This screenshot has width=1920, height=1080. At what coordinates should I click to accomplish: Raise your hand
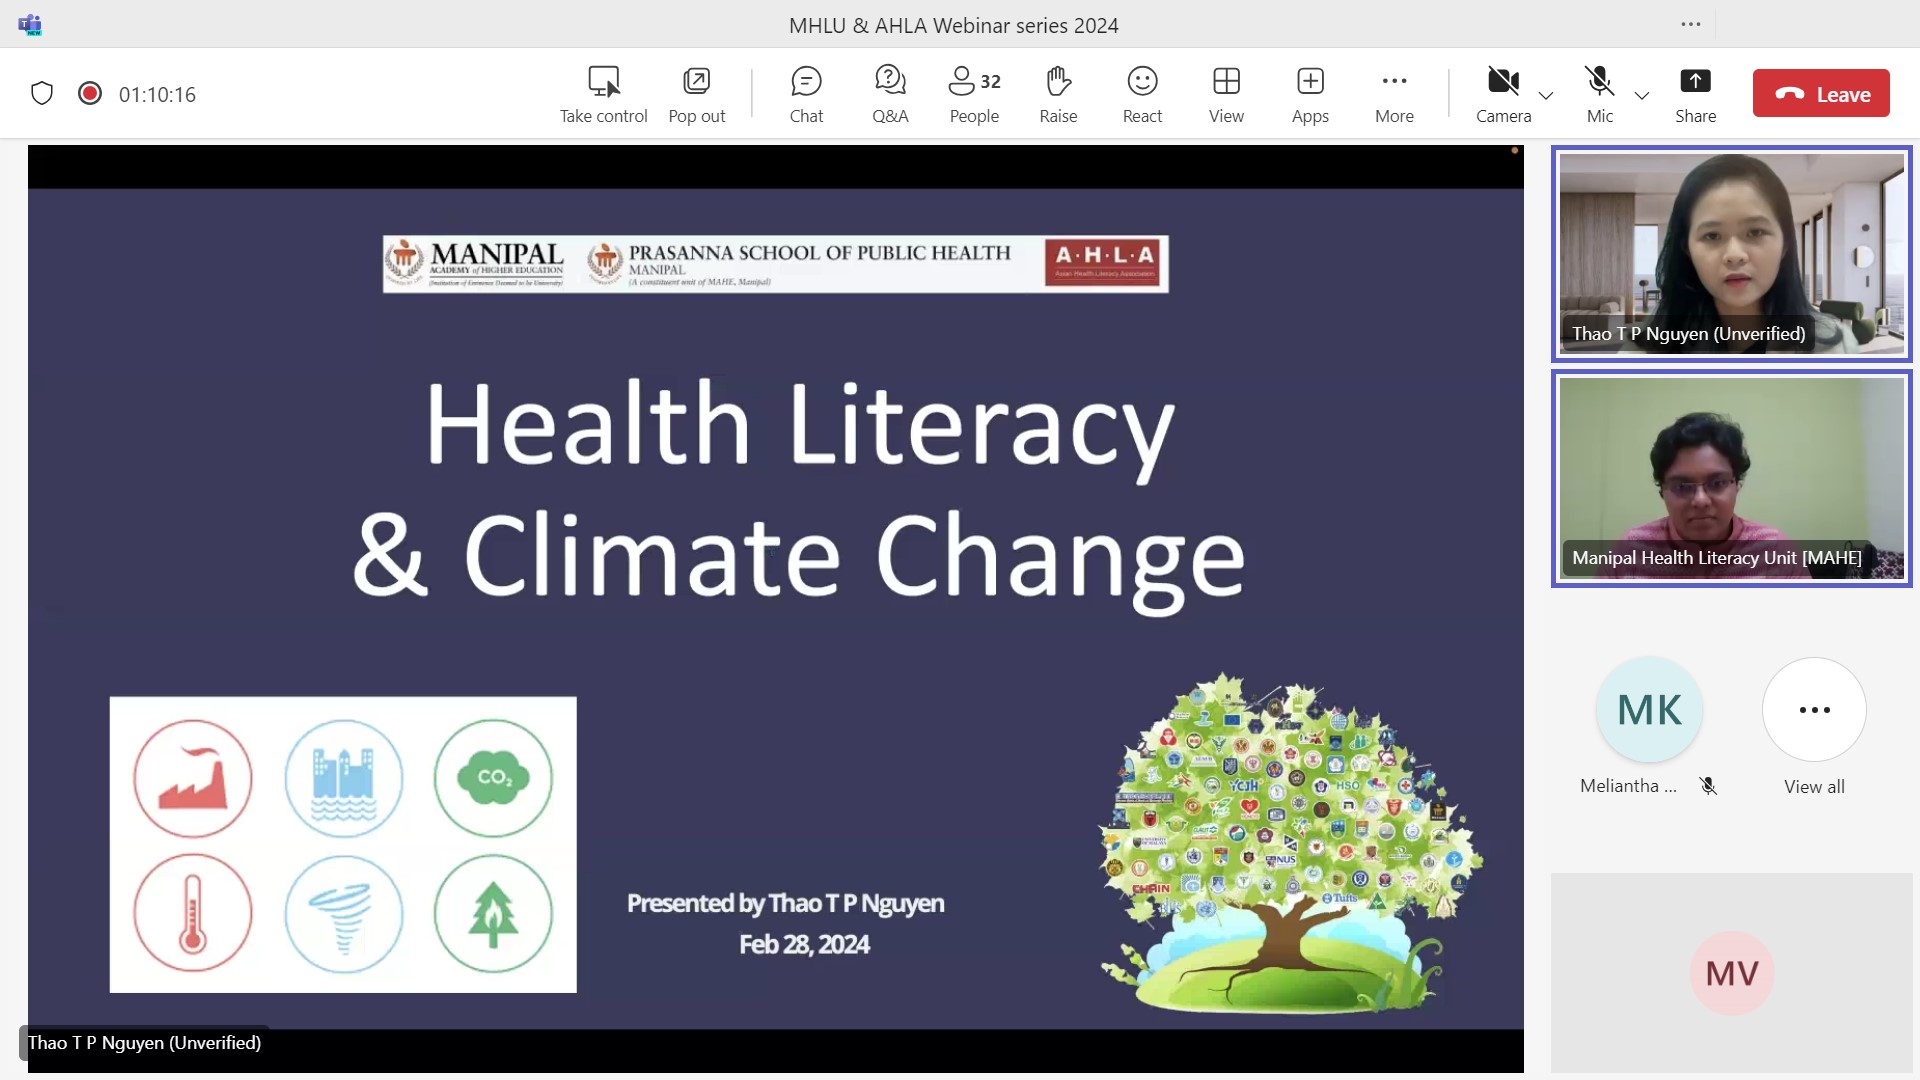pos(1058,94)
